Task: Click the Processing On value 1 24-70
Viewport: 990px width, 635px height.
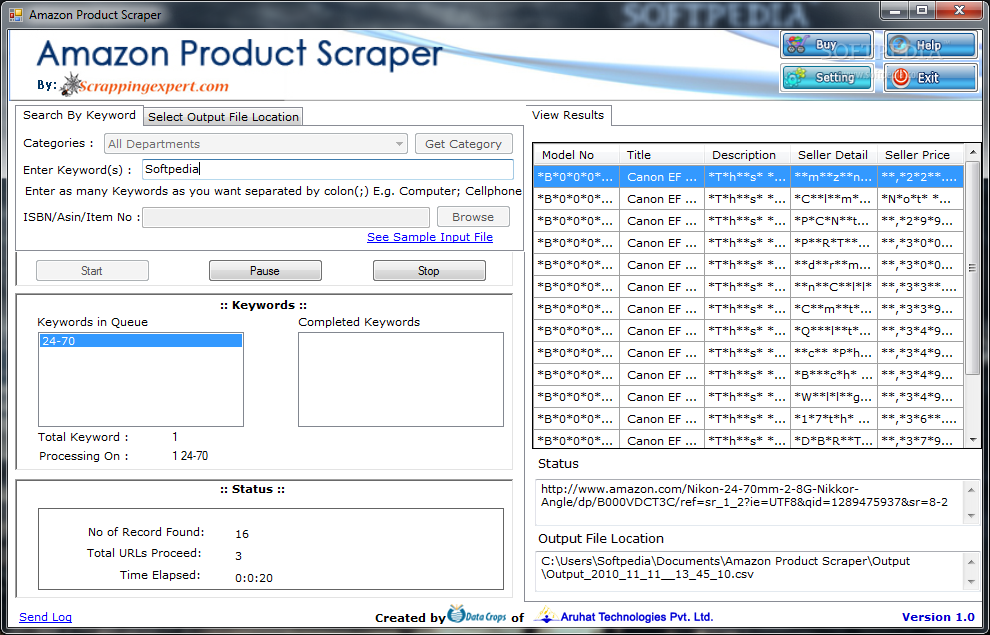Action: click(190, 456)
